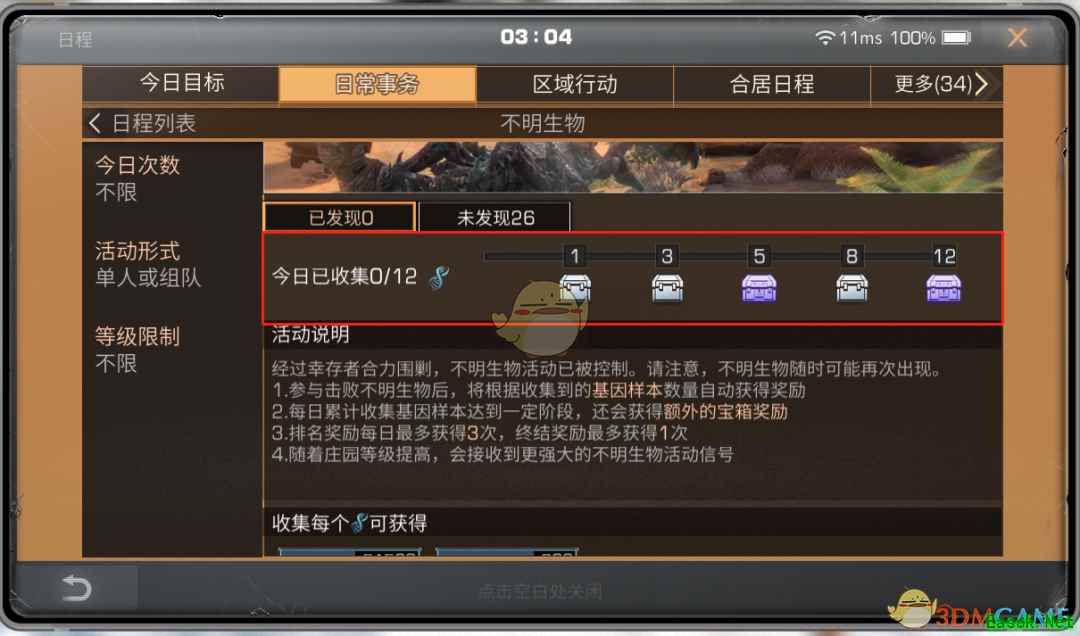1080x636 pixels.
Task: Select the 日常事务 tab
Action: coord(377,84)
